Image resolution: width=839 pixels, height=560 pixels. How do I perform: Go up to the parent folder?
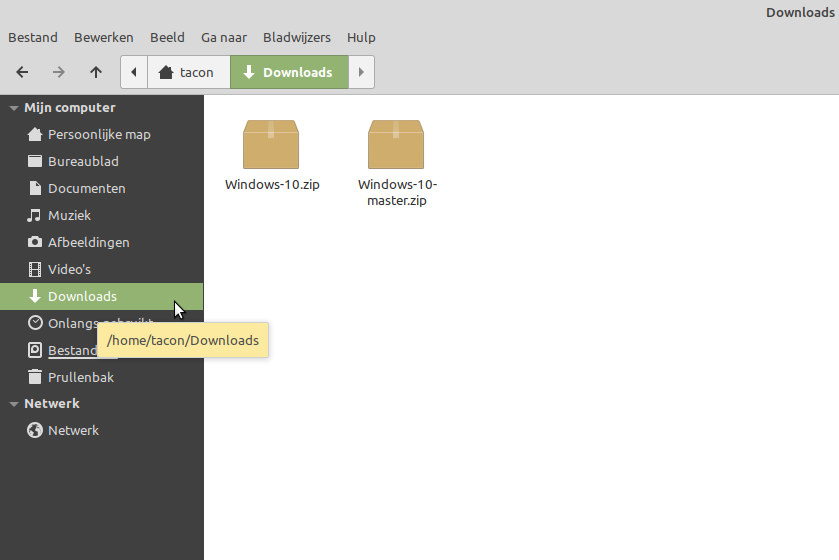point(96,72)
